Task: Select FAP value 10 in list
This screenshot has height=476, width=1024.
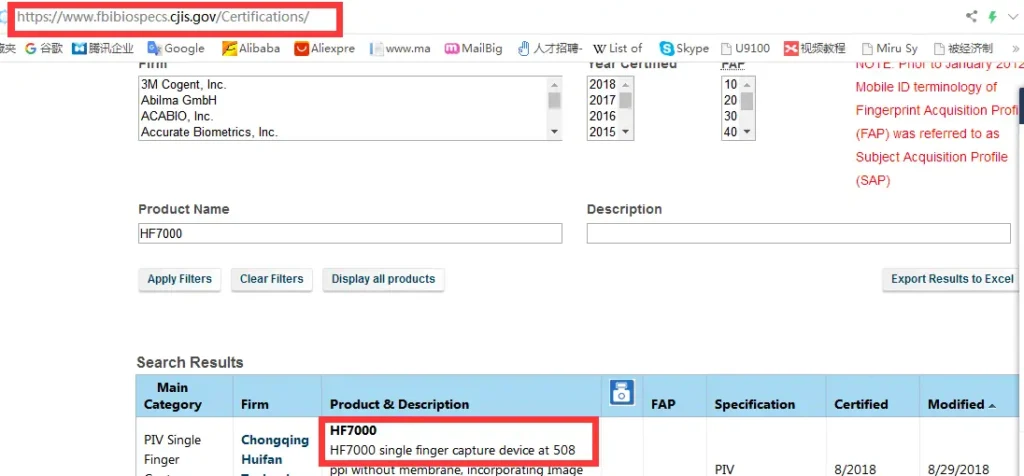Action: click(x=730, y=85)
